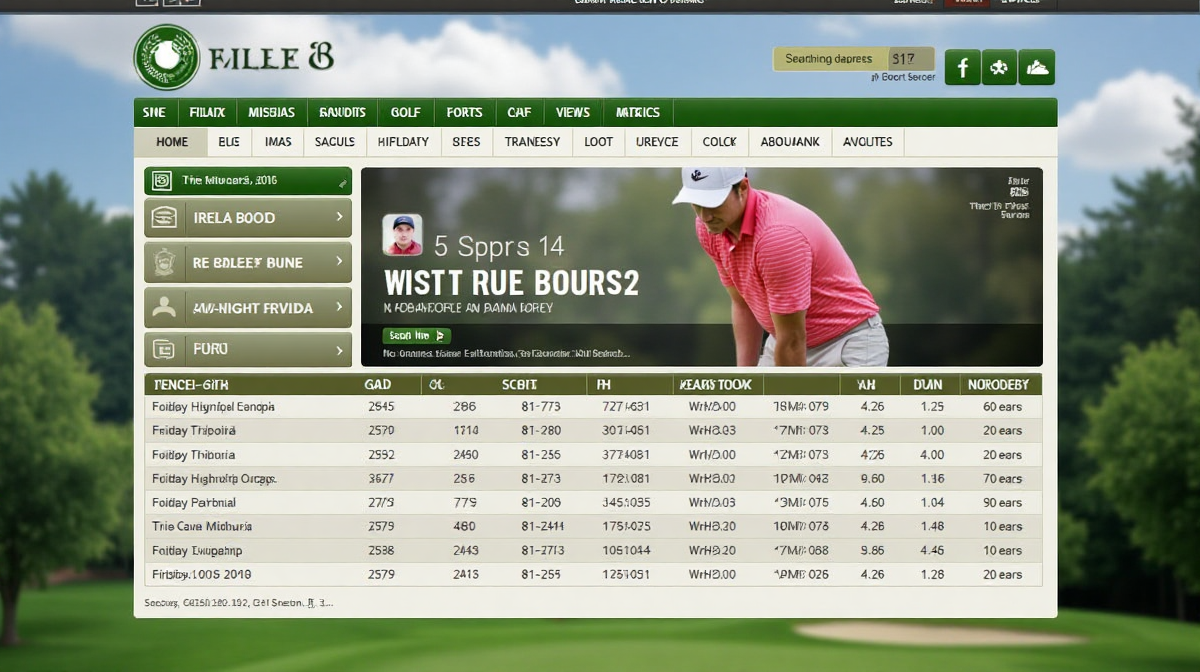Expand the AW-NIGHT FRVIDA chevron arrow
The image size is (1200, 672).
339,307
